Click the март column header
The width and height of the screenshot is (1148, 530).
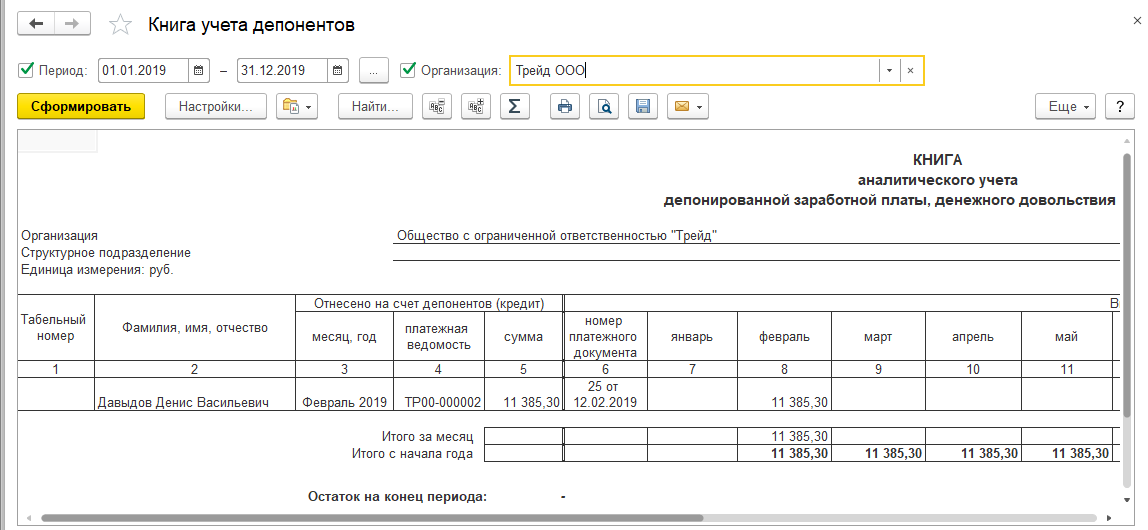[879, 337]
